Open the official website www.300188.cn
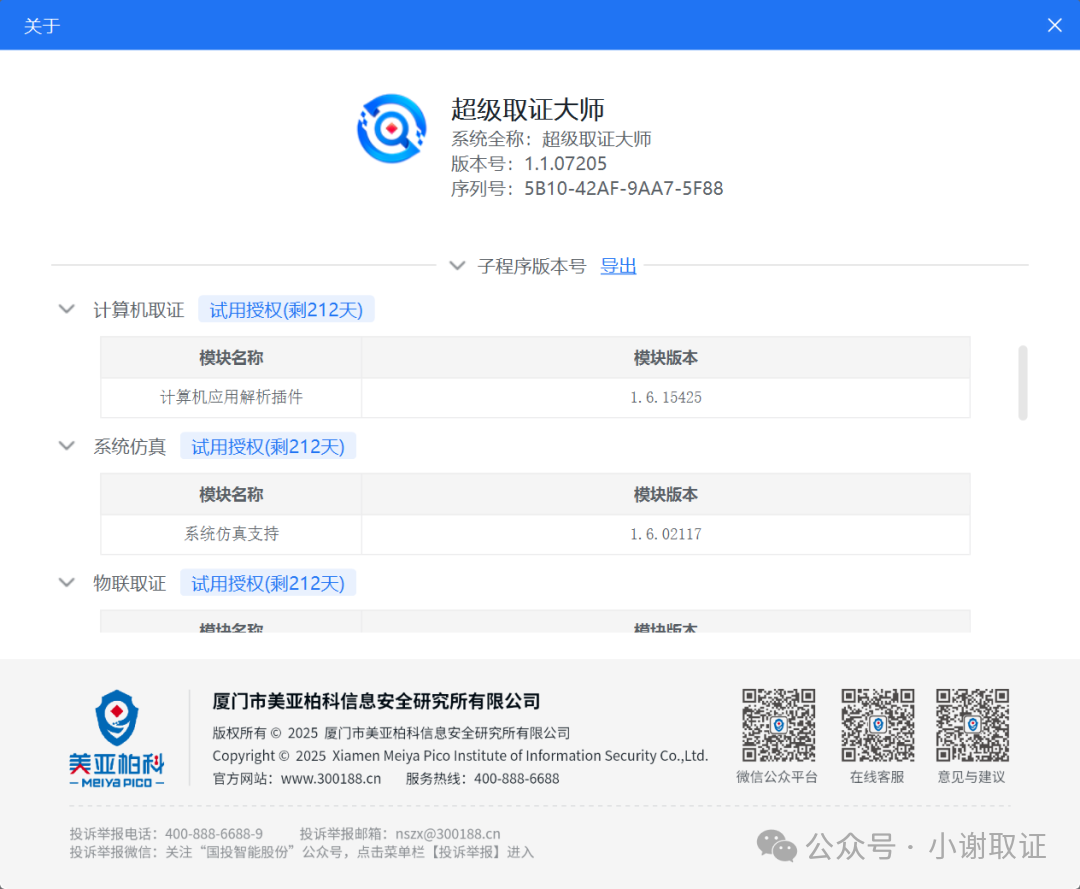This screenshot has width=1080, height=889. tap(330, 779)
